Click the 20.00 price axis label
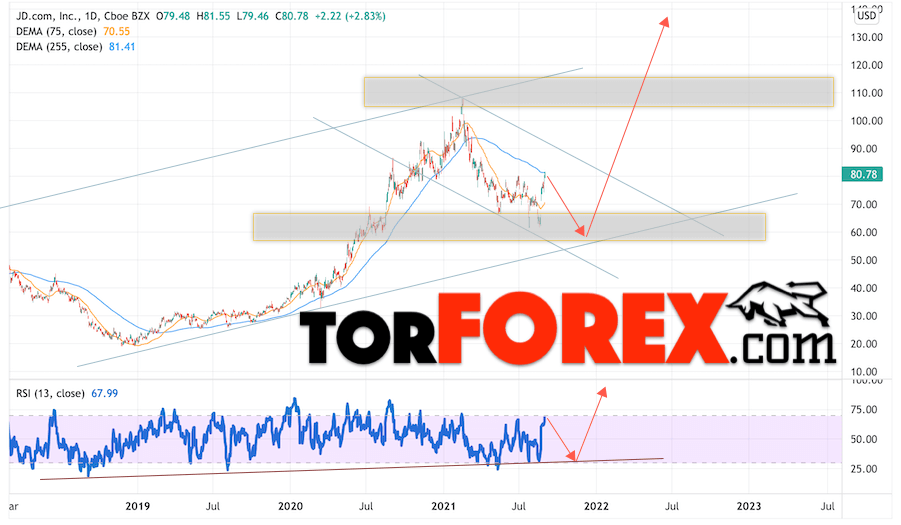901x525 pixels. coord(864,344)
